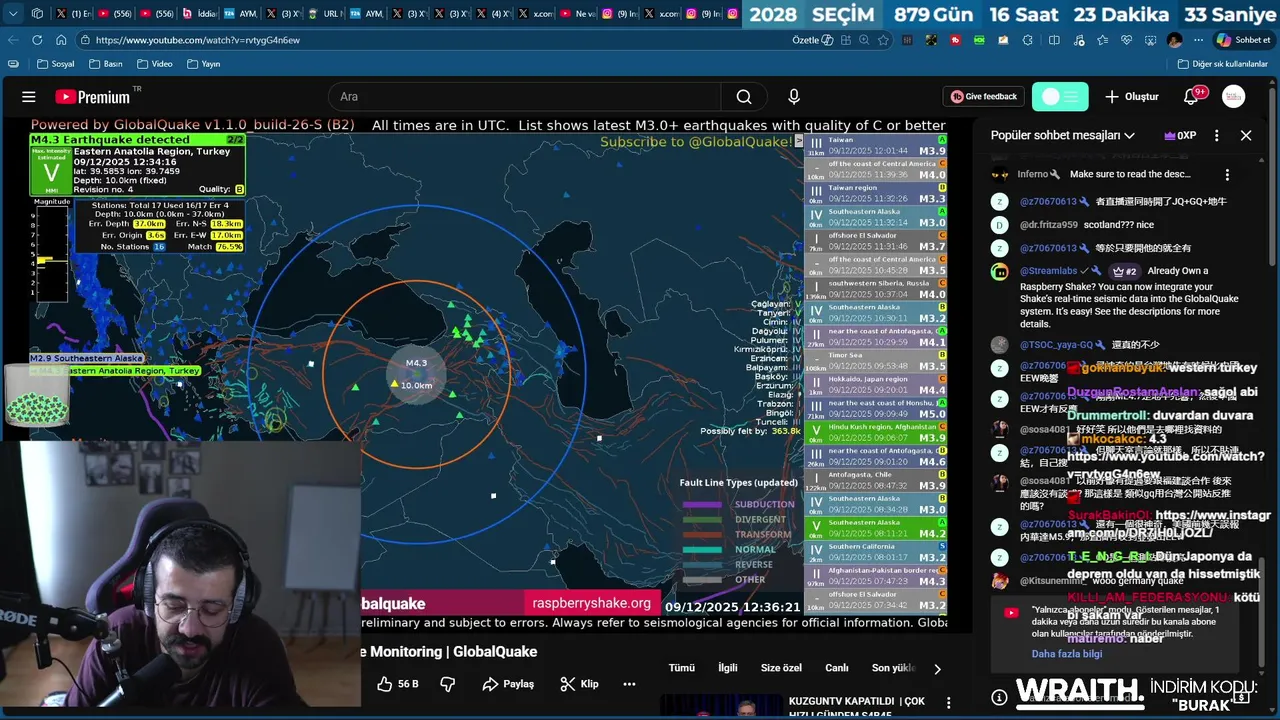This screenshot has height=720, width=1280.
Task: Create a clip with Klip button
Action: point(580,684)
